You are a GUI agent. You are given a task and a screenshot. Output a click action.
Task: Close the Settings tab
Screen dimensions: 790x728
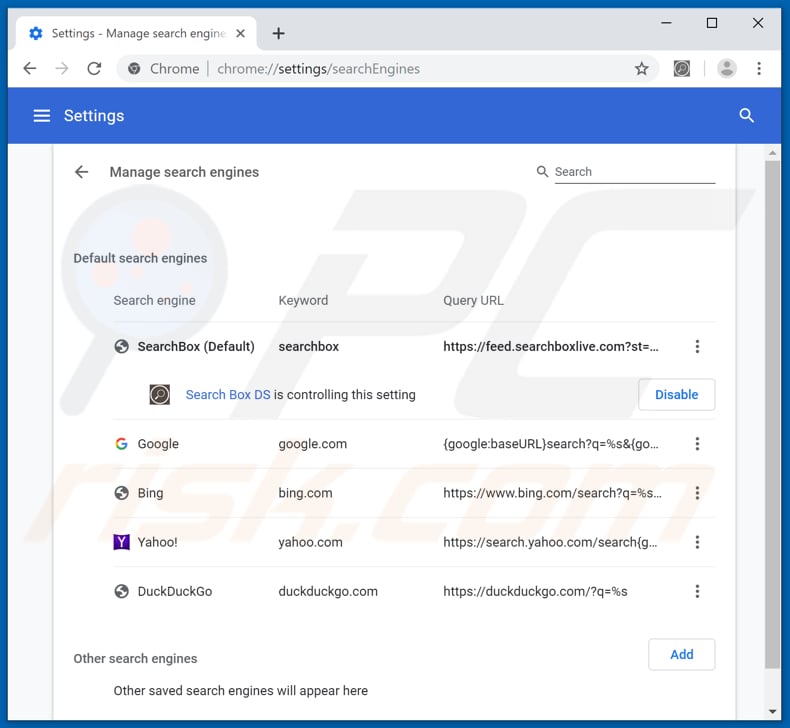(241, 33)
